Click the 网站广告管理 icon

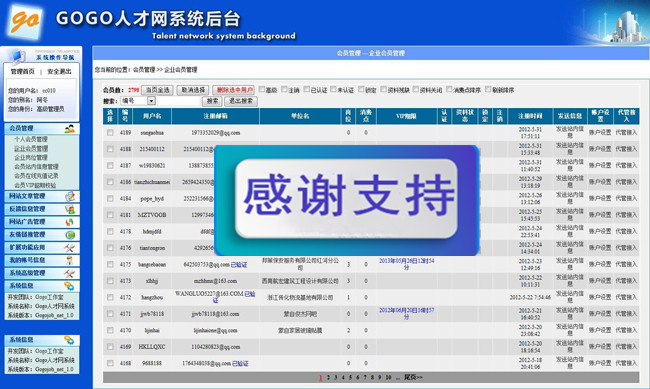pos(70,222)
